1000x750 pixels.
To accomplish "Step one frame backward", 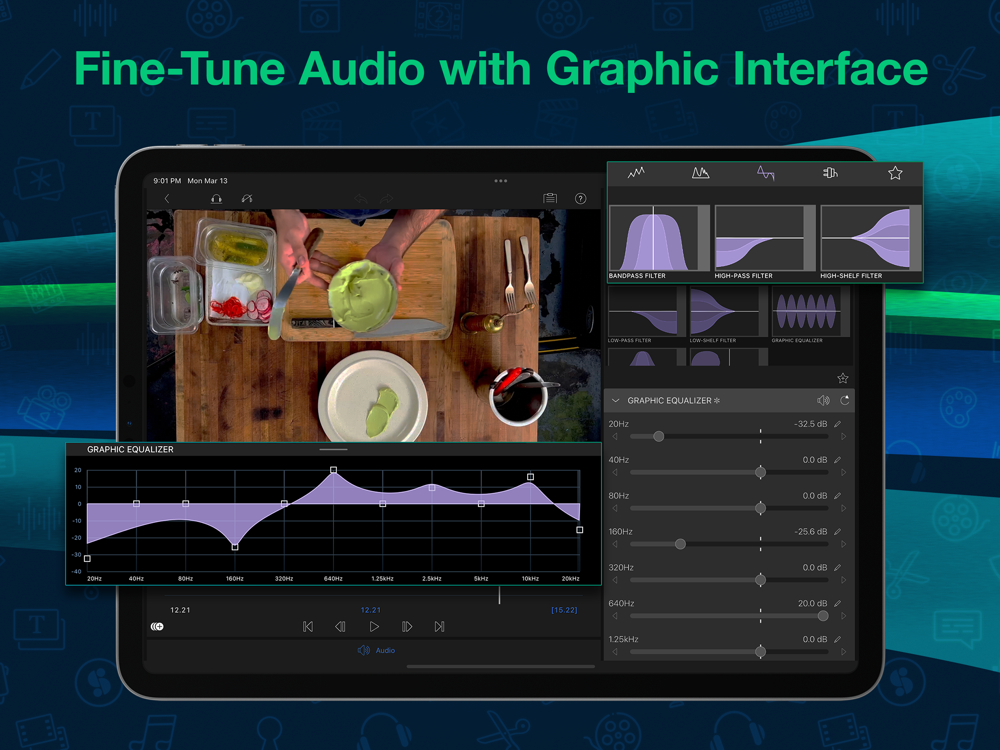I will pyautogui.click(x=340, y=627).
